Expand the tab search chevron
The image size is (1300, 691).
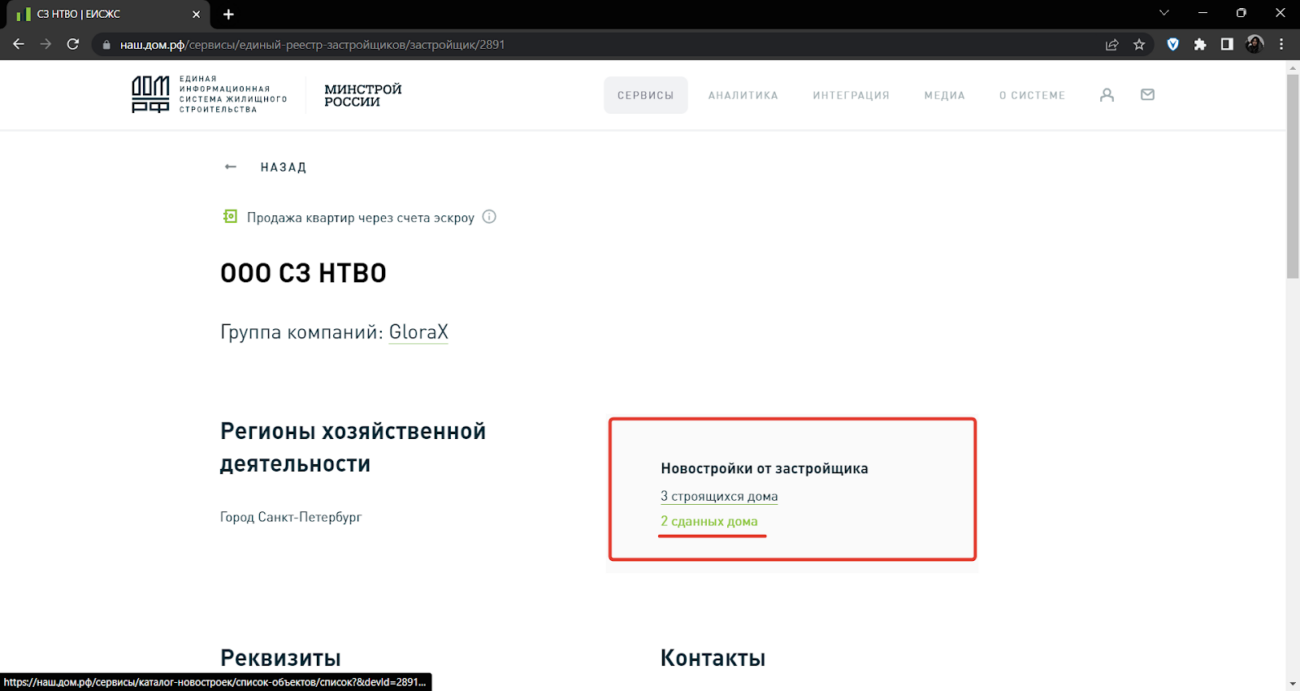tap(1164, 13)
